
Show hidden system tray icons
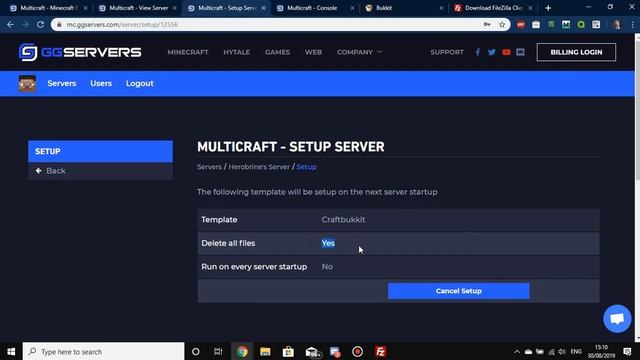517,351
